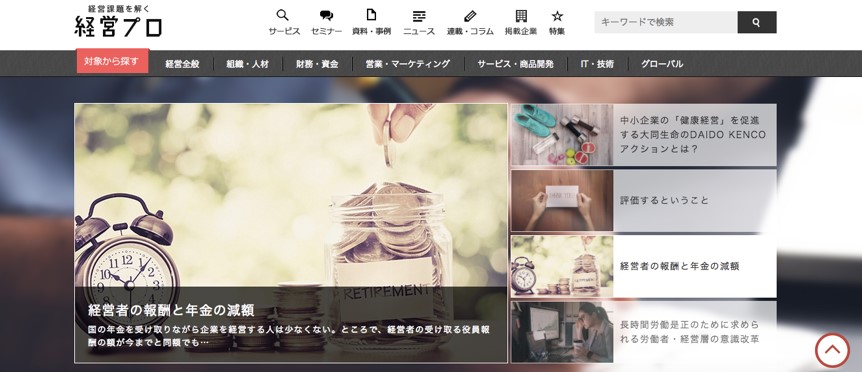Open the sneakers and dumbbells thumbnail

pyautogui.click(x=562, y=135)
